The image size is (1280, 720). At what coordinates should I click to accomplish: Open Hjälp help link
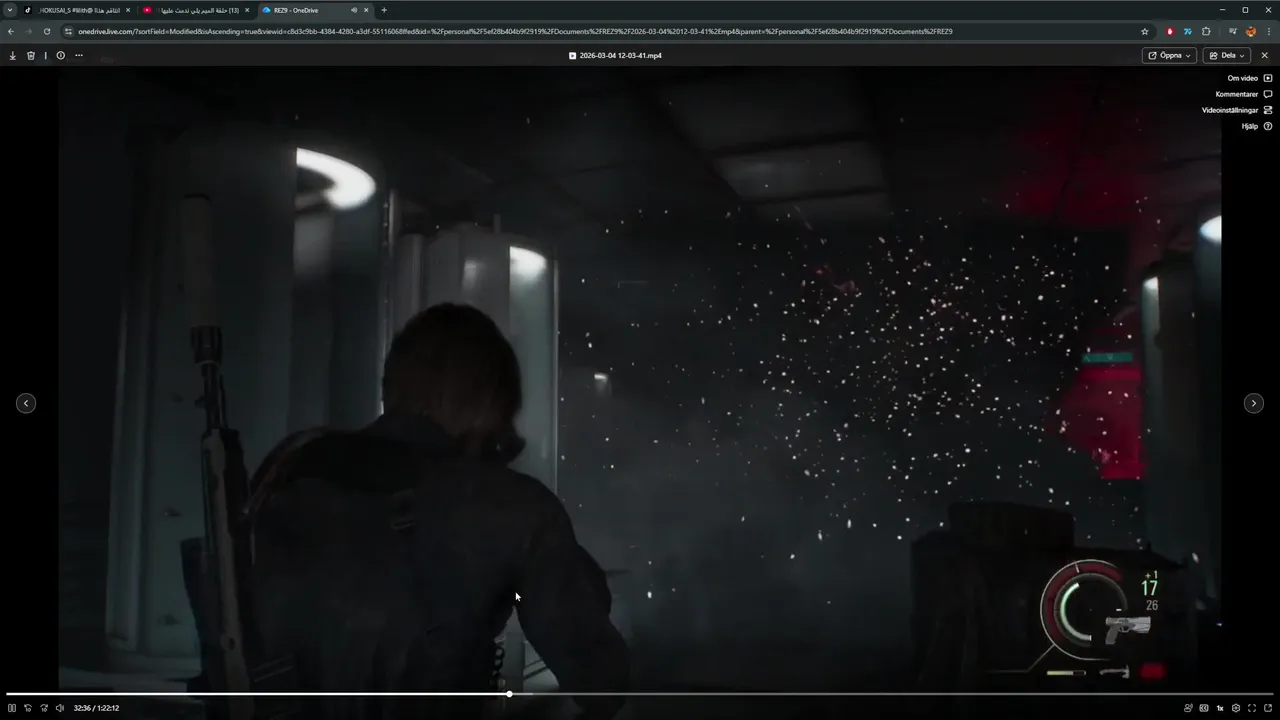[x=1257, y=126]
